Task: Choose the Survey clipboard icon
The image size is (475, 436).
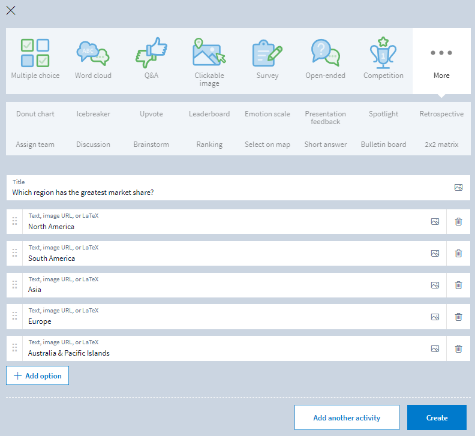Action: tap(267, 53)
